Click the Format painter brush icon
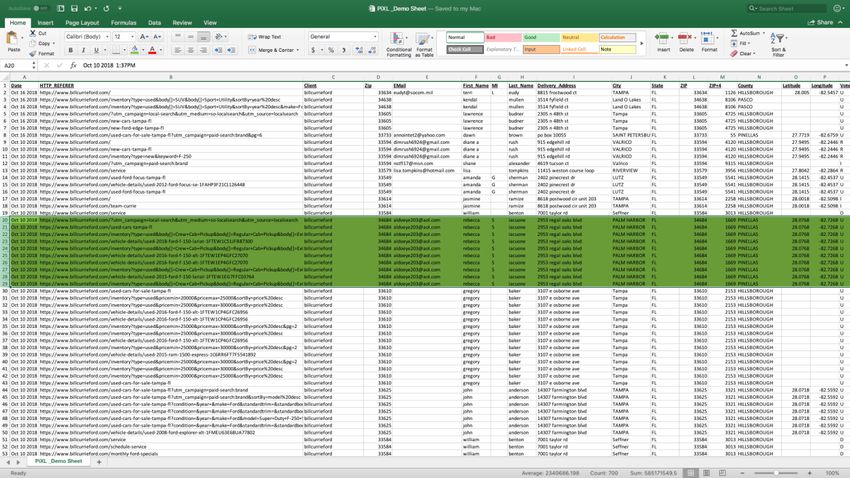The width and height of the screenshot is (850, 478). pos(33,53)
